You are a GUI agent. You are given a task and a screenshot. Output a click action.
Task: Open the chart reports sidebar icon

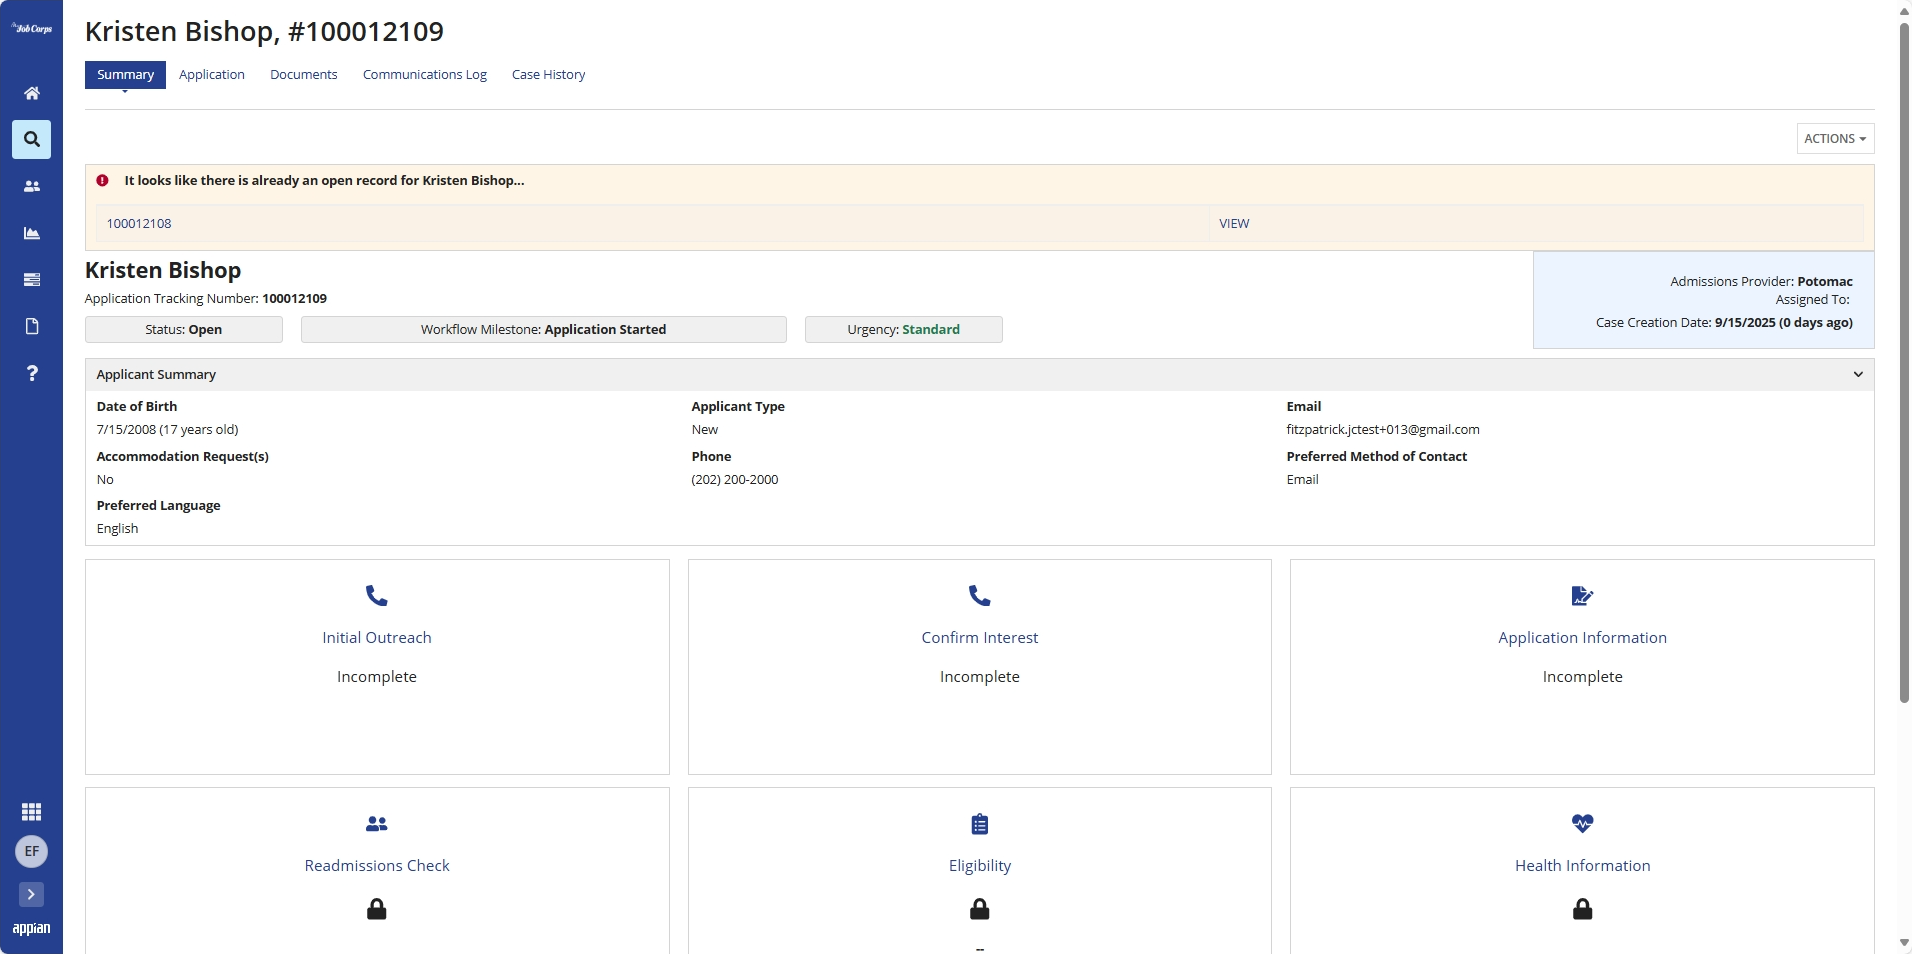(32, 233)
